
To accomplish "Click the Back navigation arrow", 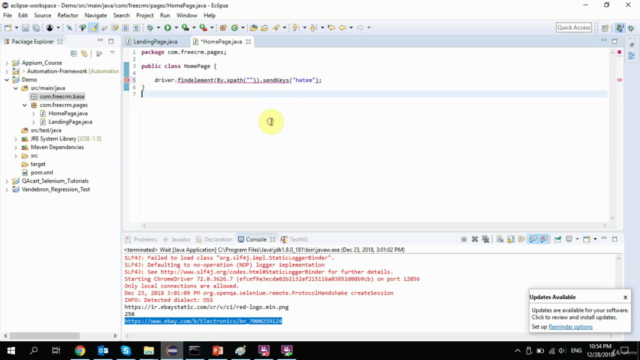I will pyautogui.click(x=342, y=28).
